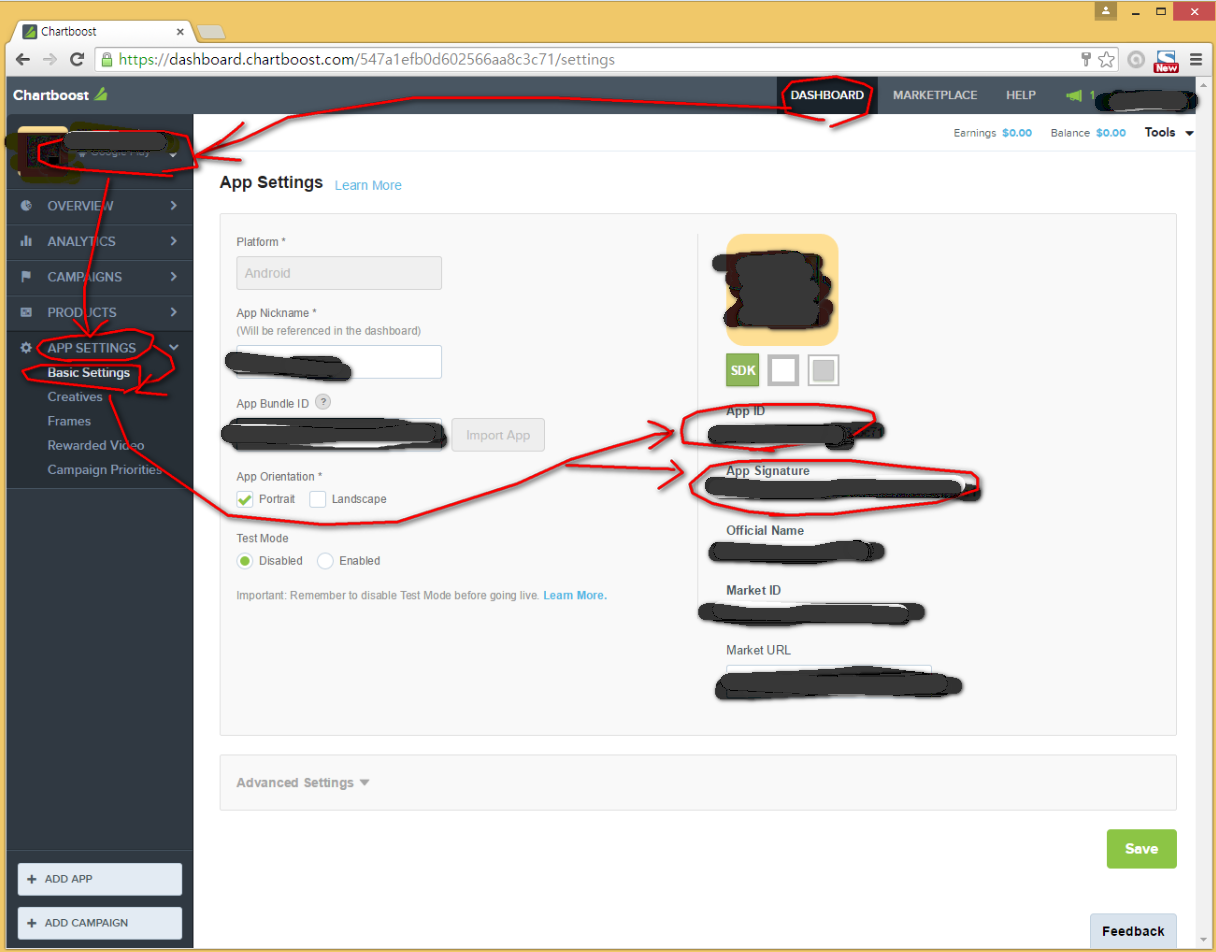Reload the page with the refresh icon
This screenshot has width=1216, height=952.
[77, 59]
